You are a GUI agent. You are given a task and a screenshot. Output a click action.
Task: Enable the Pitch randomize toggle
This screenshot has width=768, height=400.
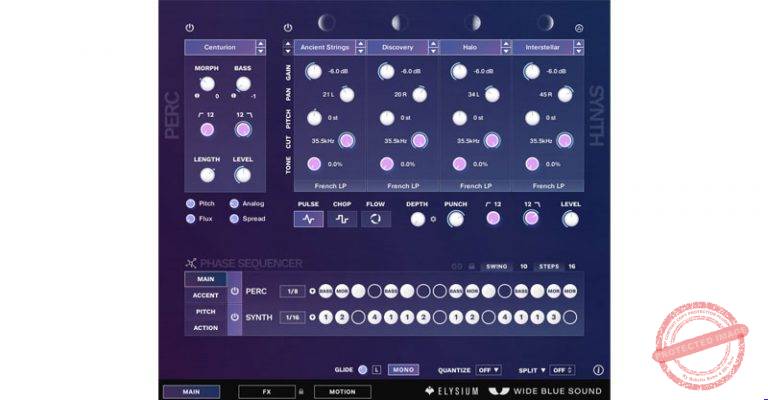(191, 204)
